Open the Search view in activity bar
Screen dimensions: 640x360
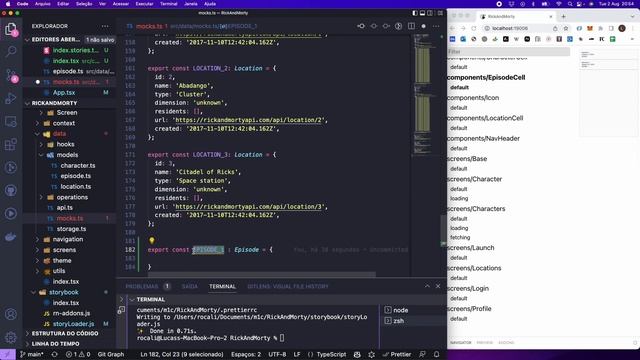pos(11,51)
